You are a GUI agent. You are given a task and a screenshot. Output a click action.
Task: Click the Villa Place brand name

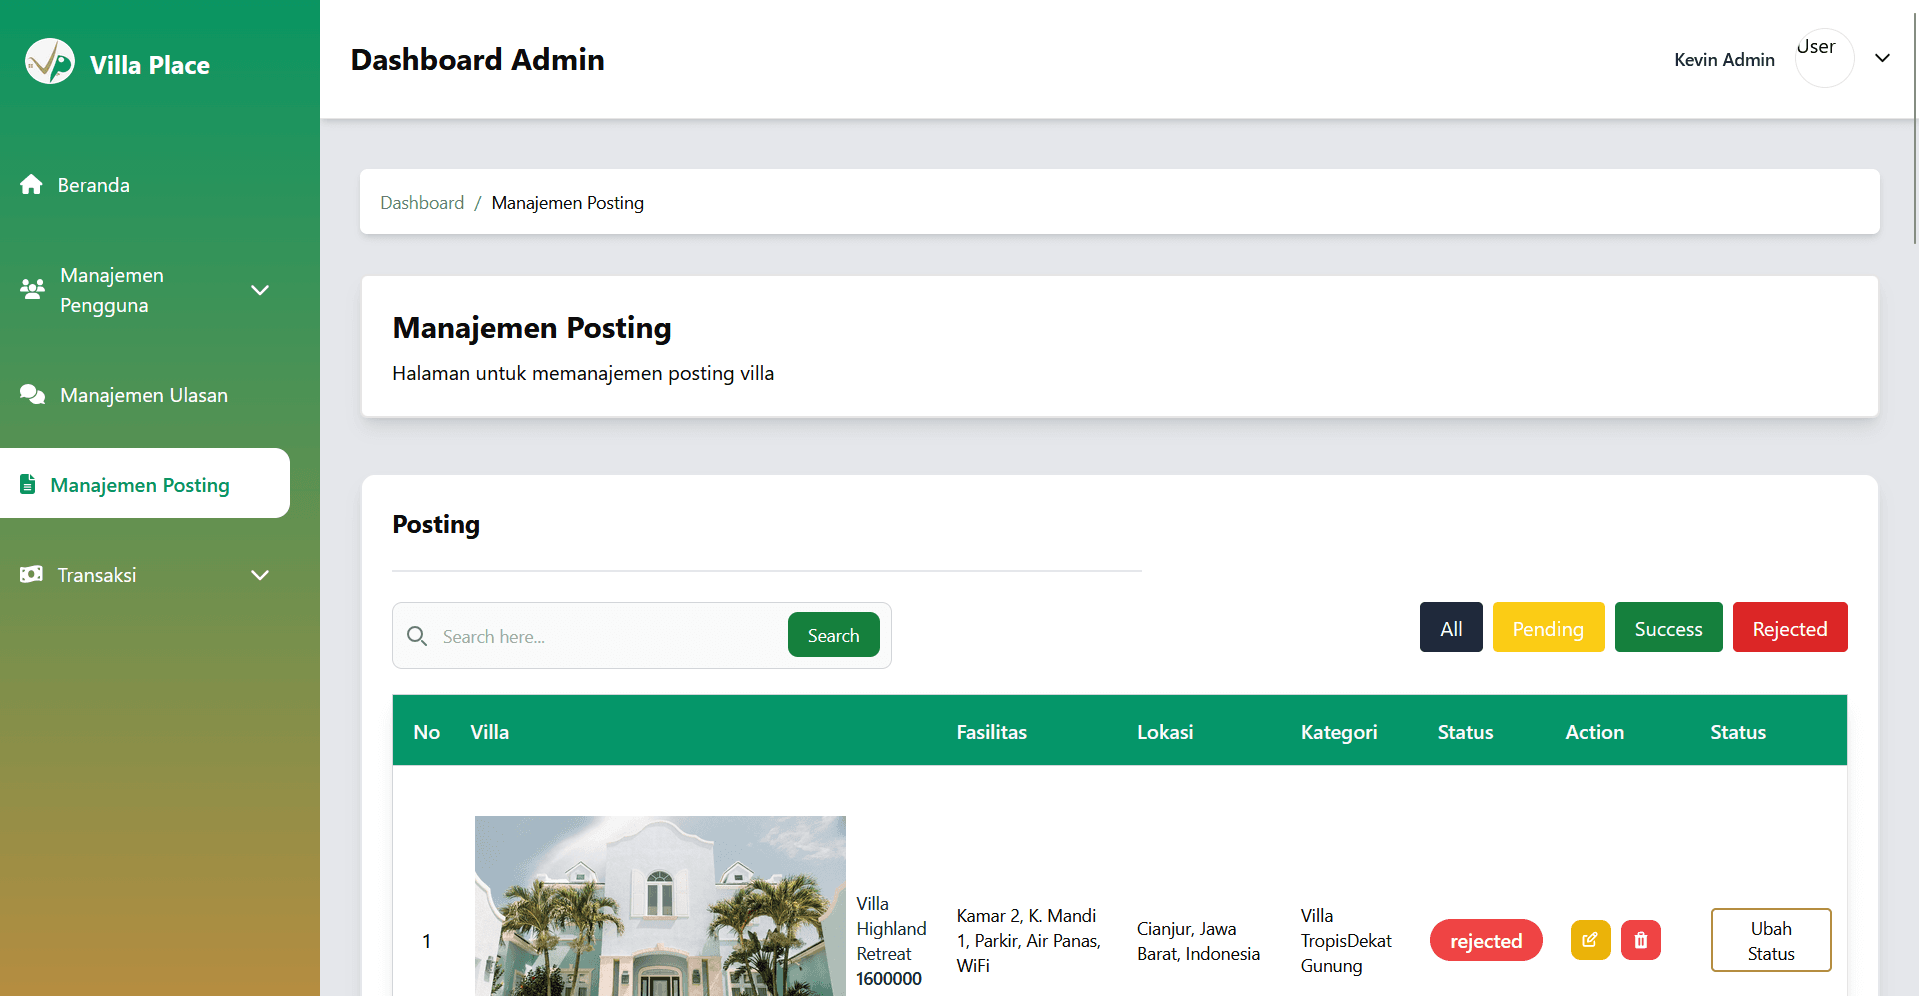point(150,65)
